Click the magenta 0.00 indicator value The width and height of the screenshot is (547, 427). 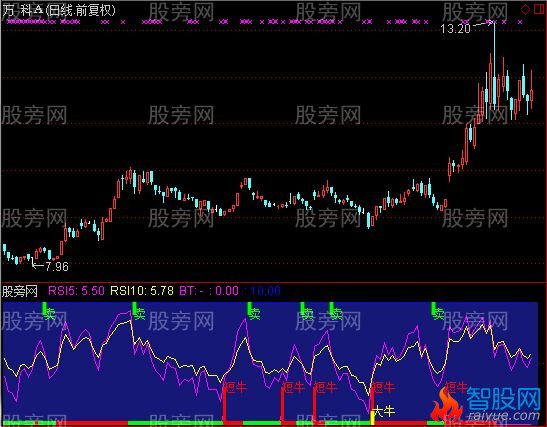click(227, 291)
